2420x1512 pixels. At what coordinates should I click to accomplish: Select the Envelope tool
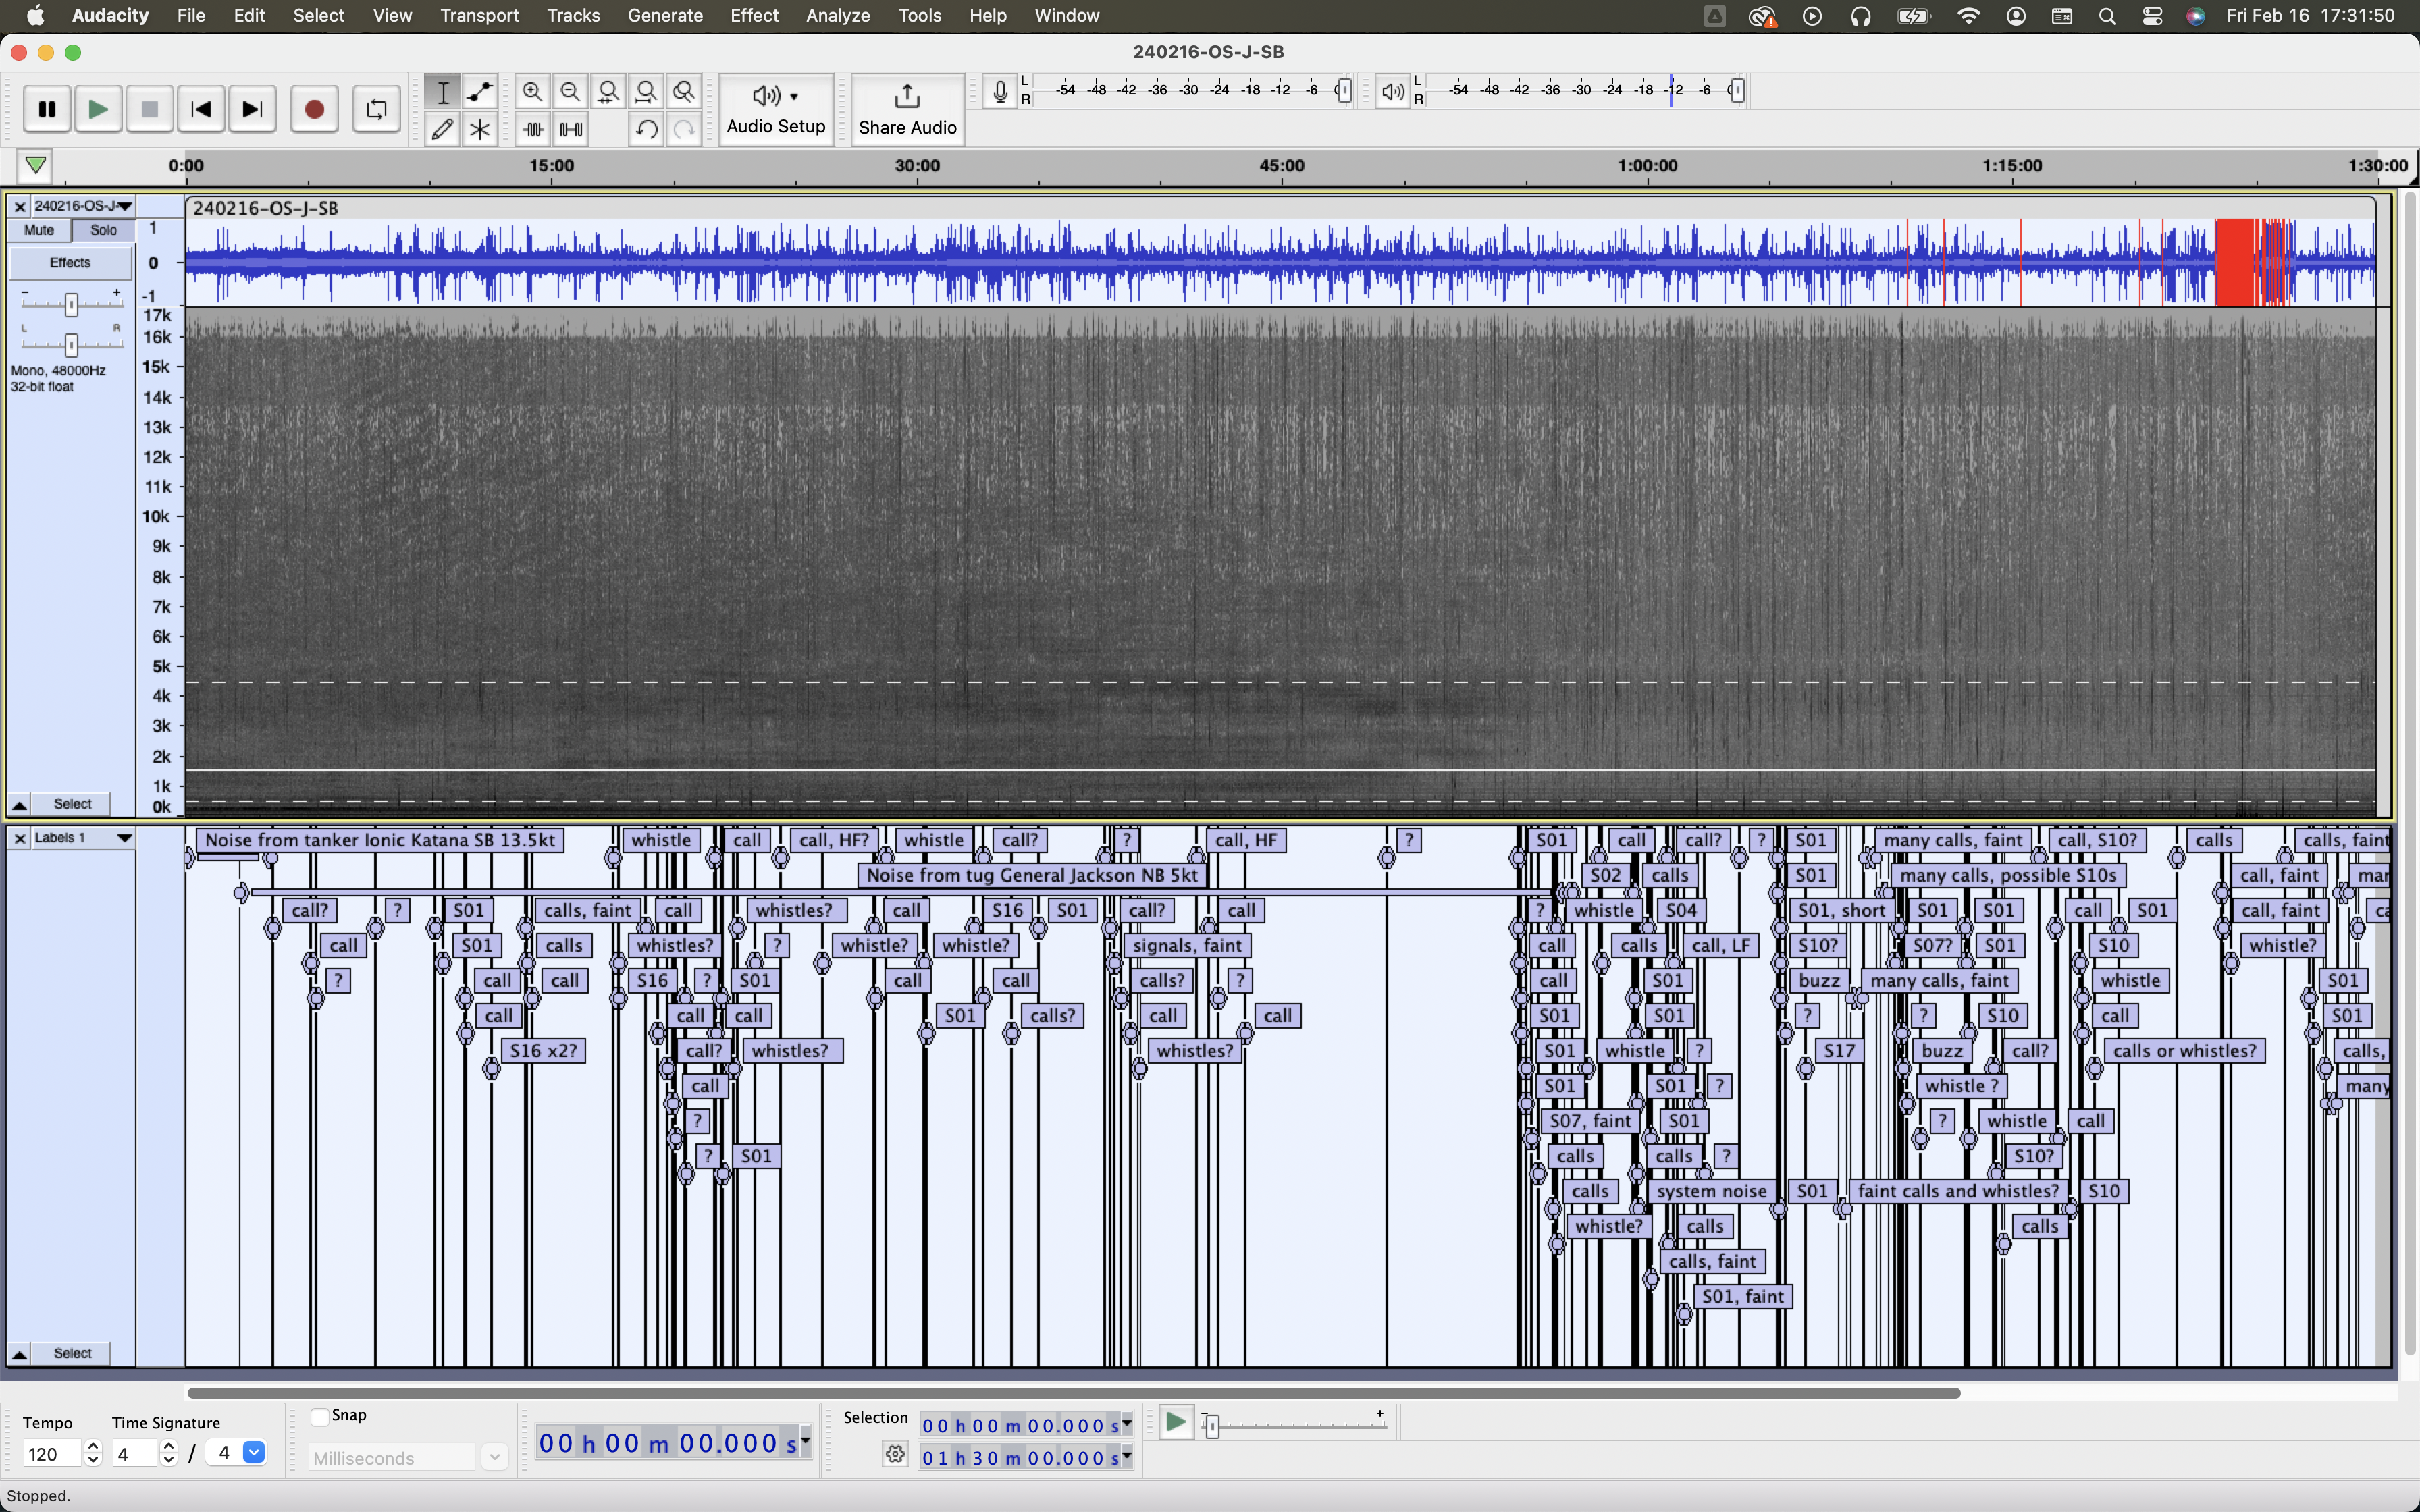[480, 92]
